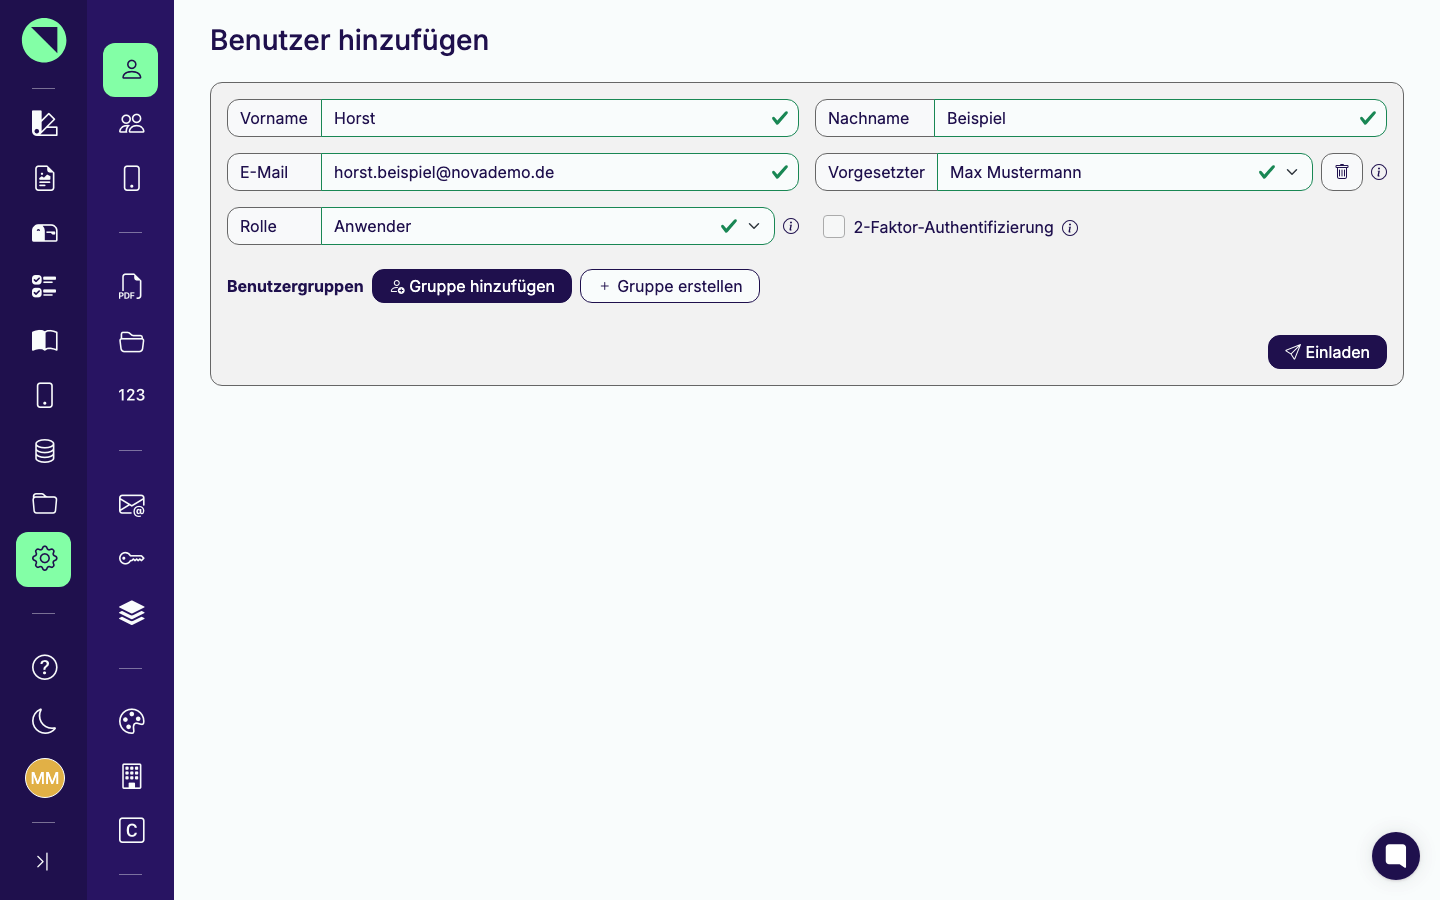Open the card wallet icon in main sidebar
This screenshot has width=1440, height=900.
coord(44,233)
